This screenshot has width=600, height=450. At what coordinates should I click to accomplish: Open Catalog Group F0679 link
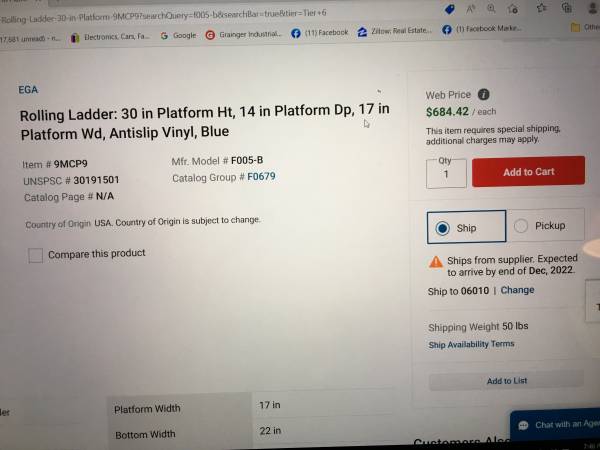pos(261,176)
